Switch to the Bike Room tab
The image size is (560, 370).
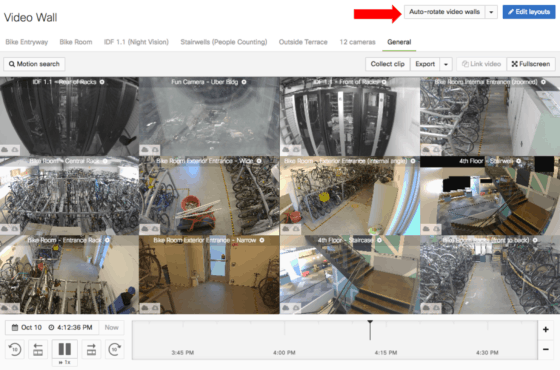76,42
